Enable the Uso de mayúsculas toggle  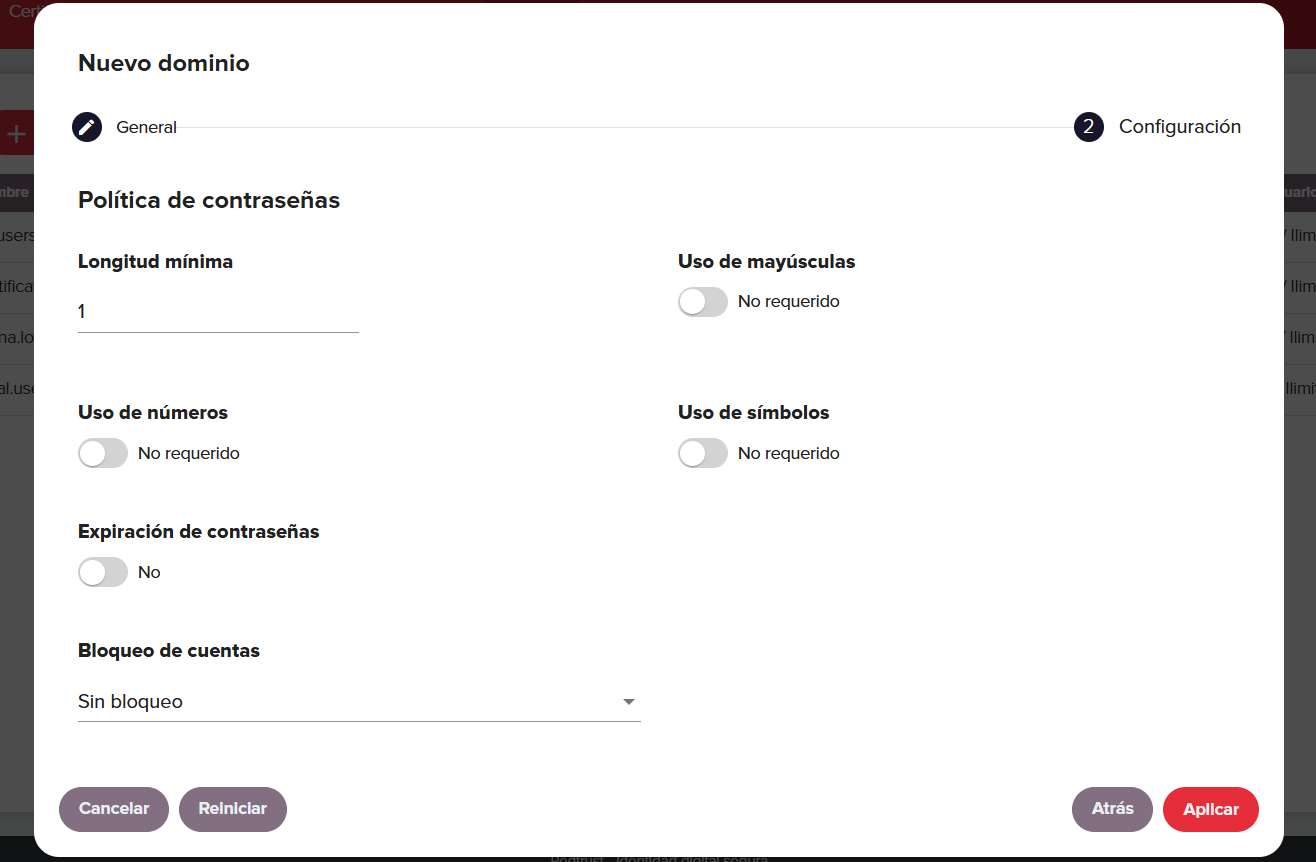(703, 302)
